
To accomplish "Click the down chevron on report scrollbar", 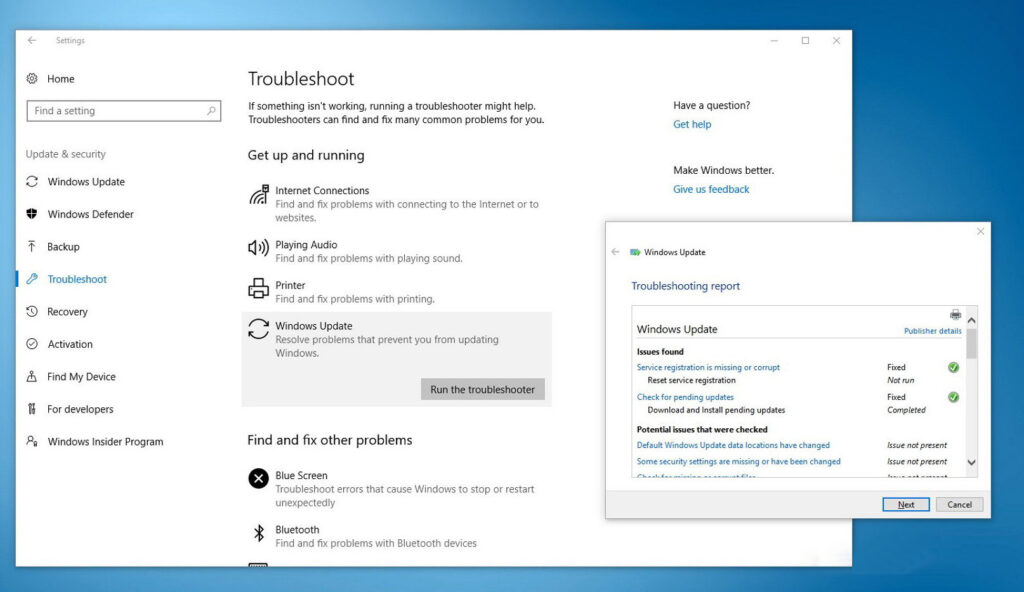I will tap(971, 463).
